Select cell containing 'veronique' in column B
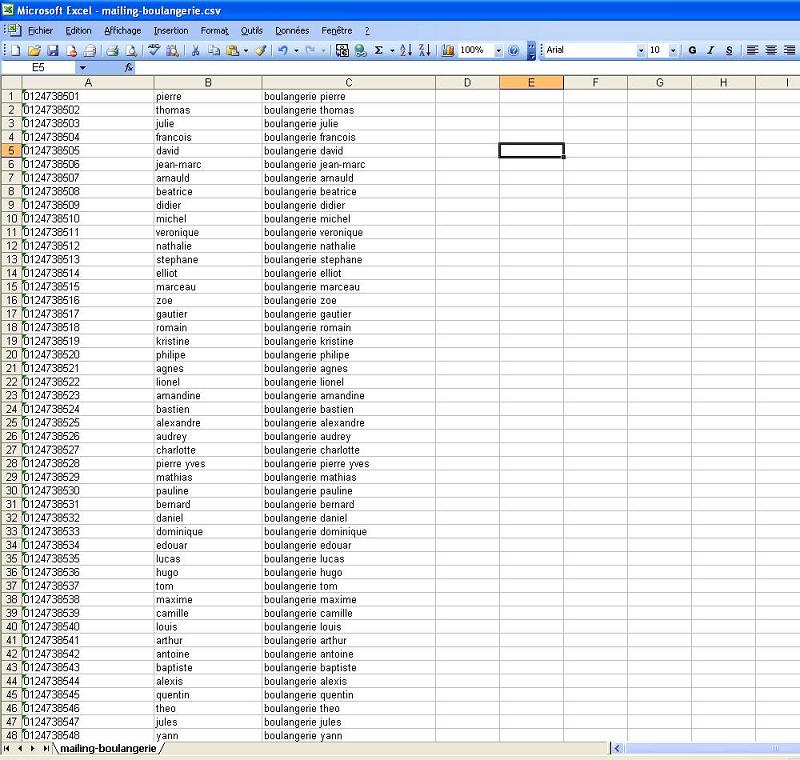800x760 pixels. coord(208,233)
